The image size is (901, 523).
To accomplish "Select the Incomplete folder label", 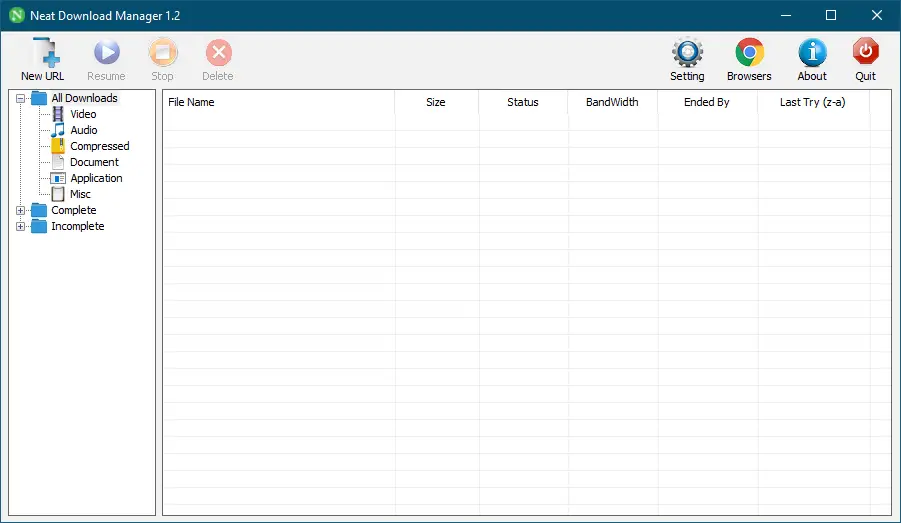I will click(x=78, y=226).
